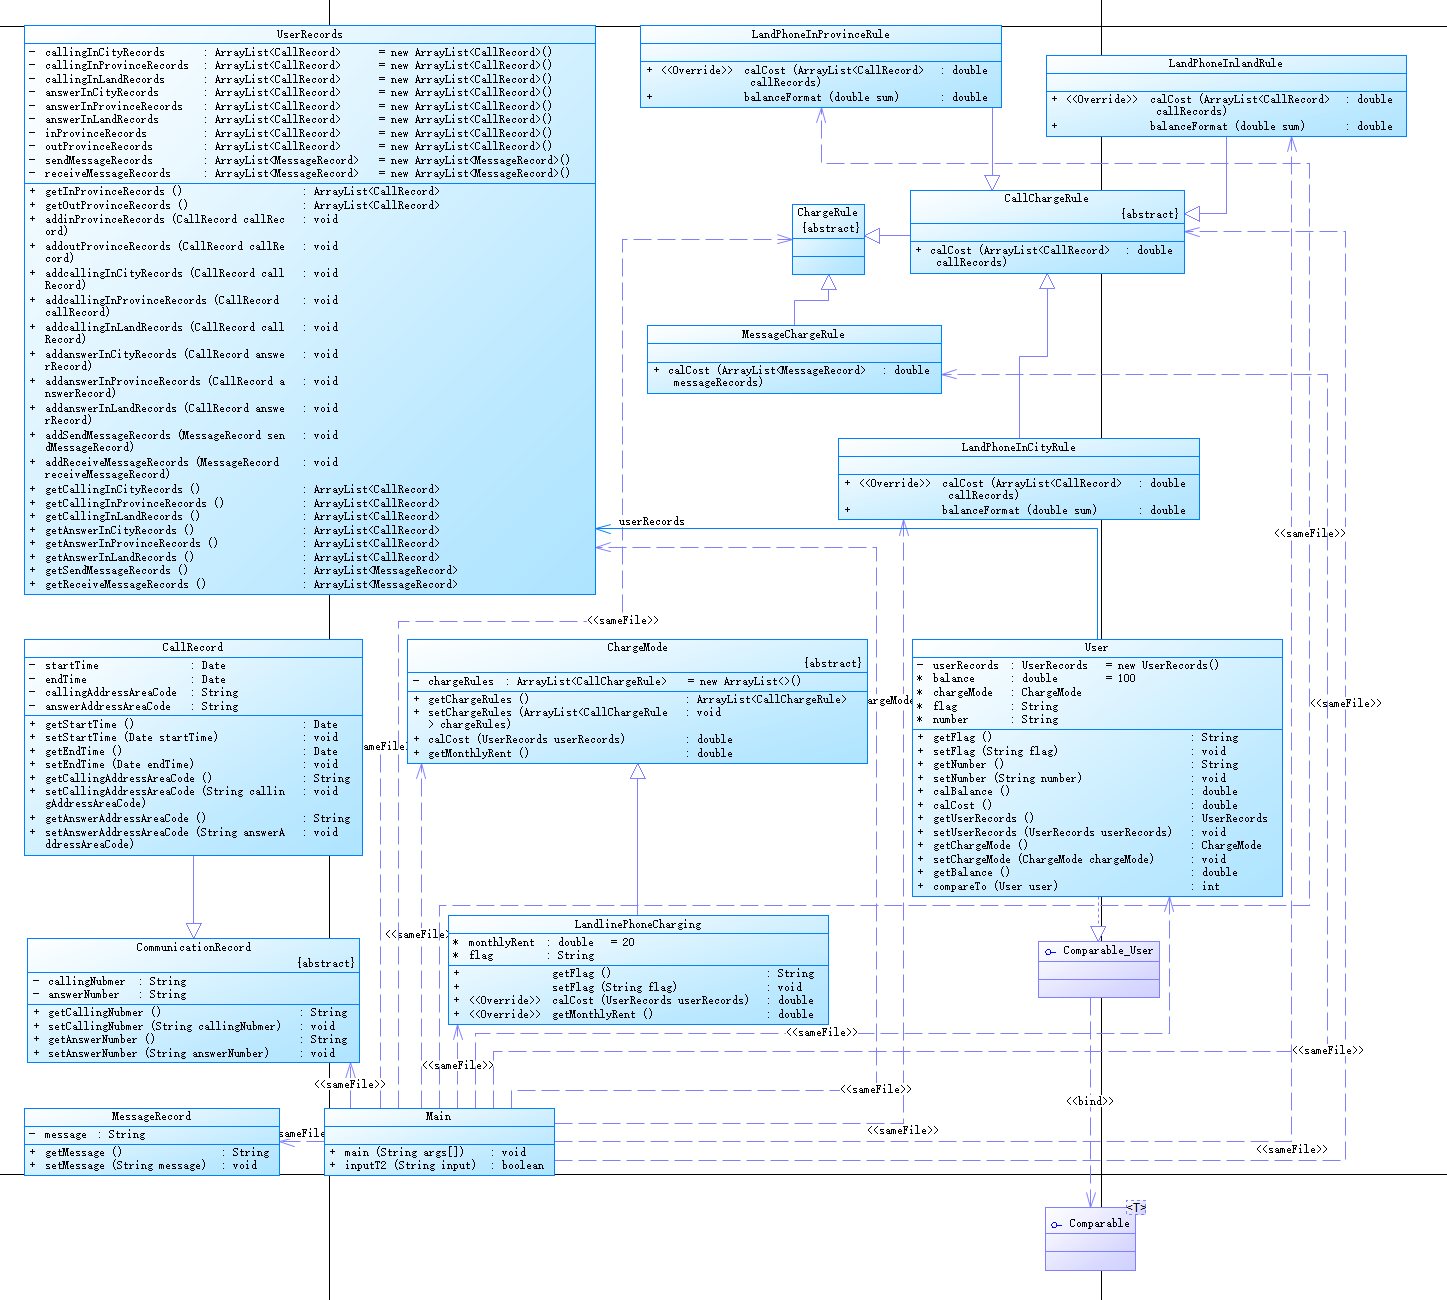
Task: Select setStartTime (Date startTime) in CallRecord
Action: 184,738
